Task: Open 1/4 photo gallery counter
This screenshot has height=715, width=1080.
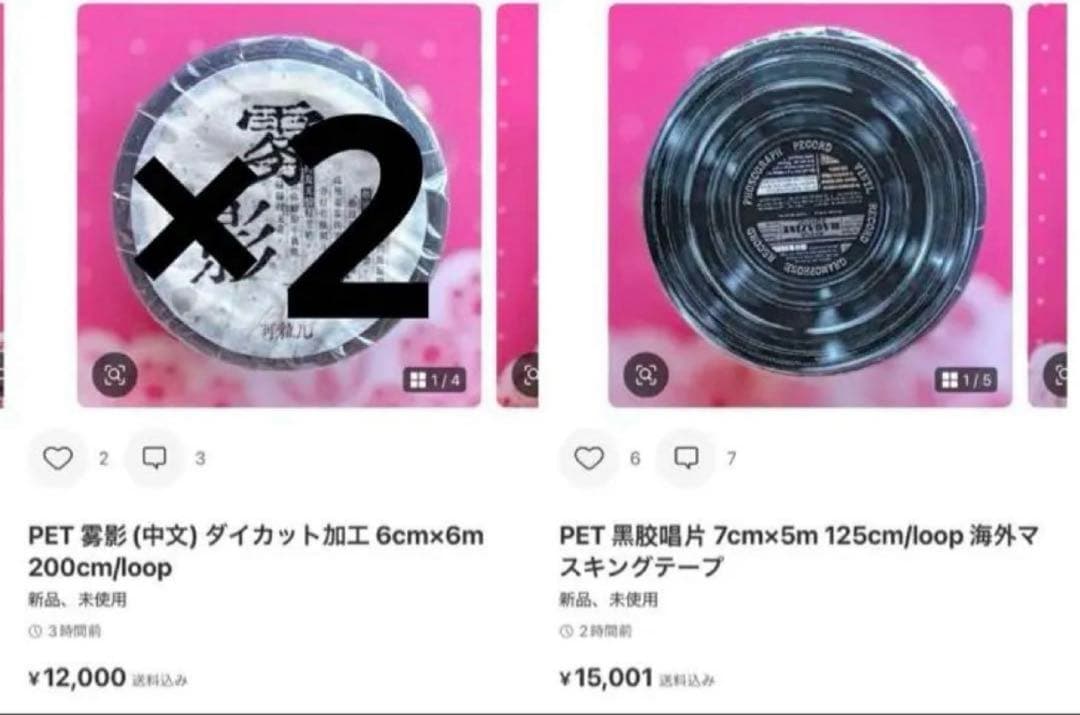Action: coord(434,380)
